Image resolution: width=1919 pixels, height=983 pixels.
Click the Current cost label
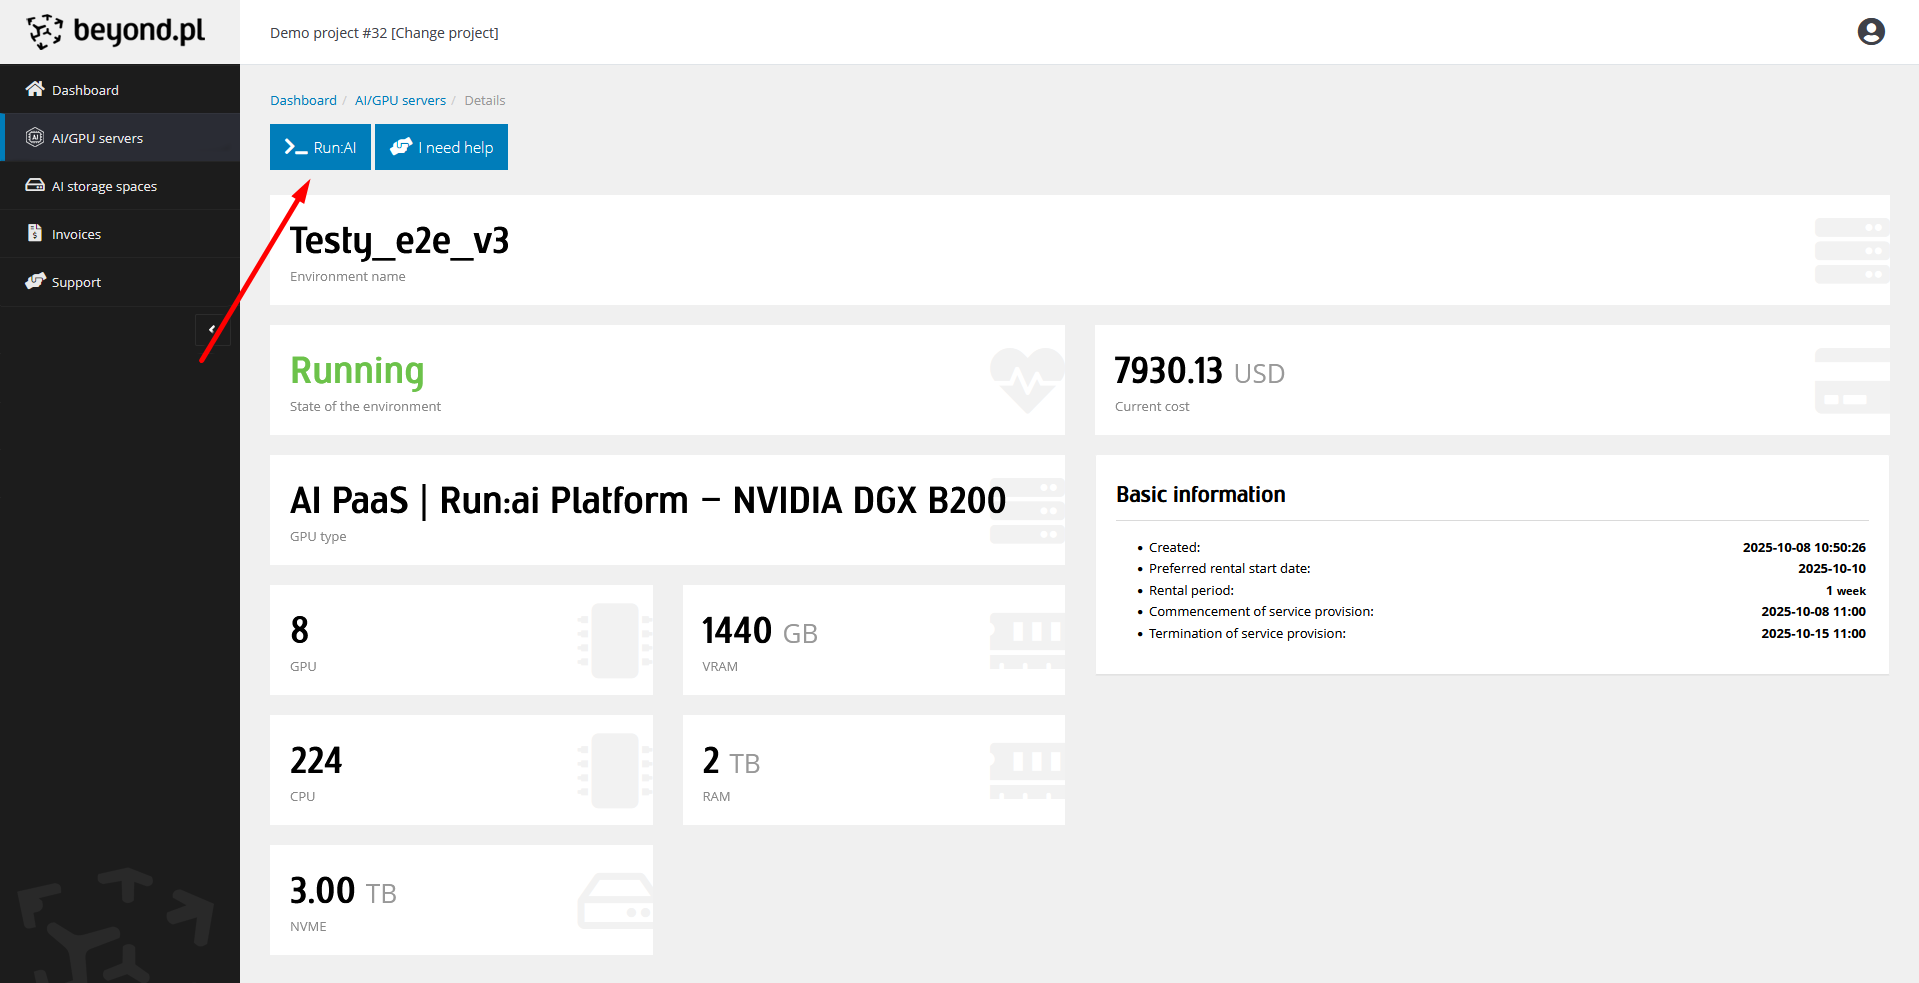[1152, 407]
